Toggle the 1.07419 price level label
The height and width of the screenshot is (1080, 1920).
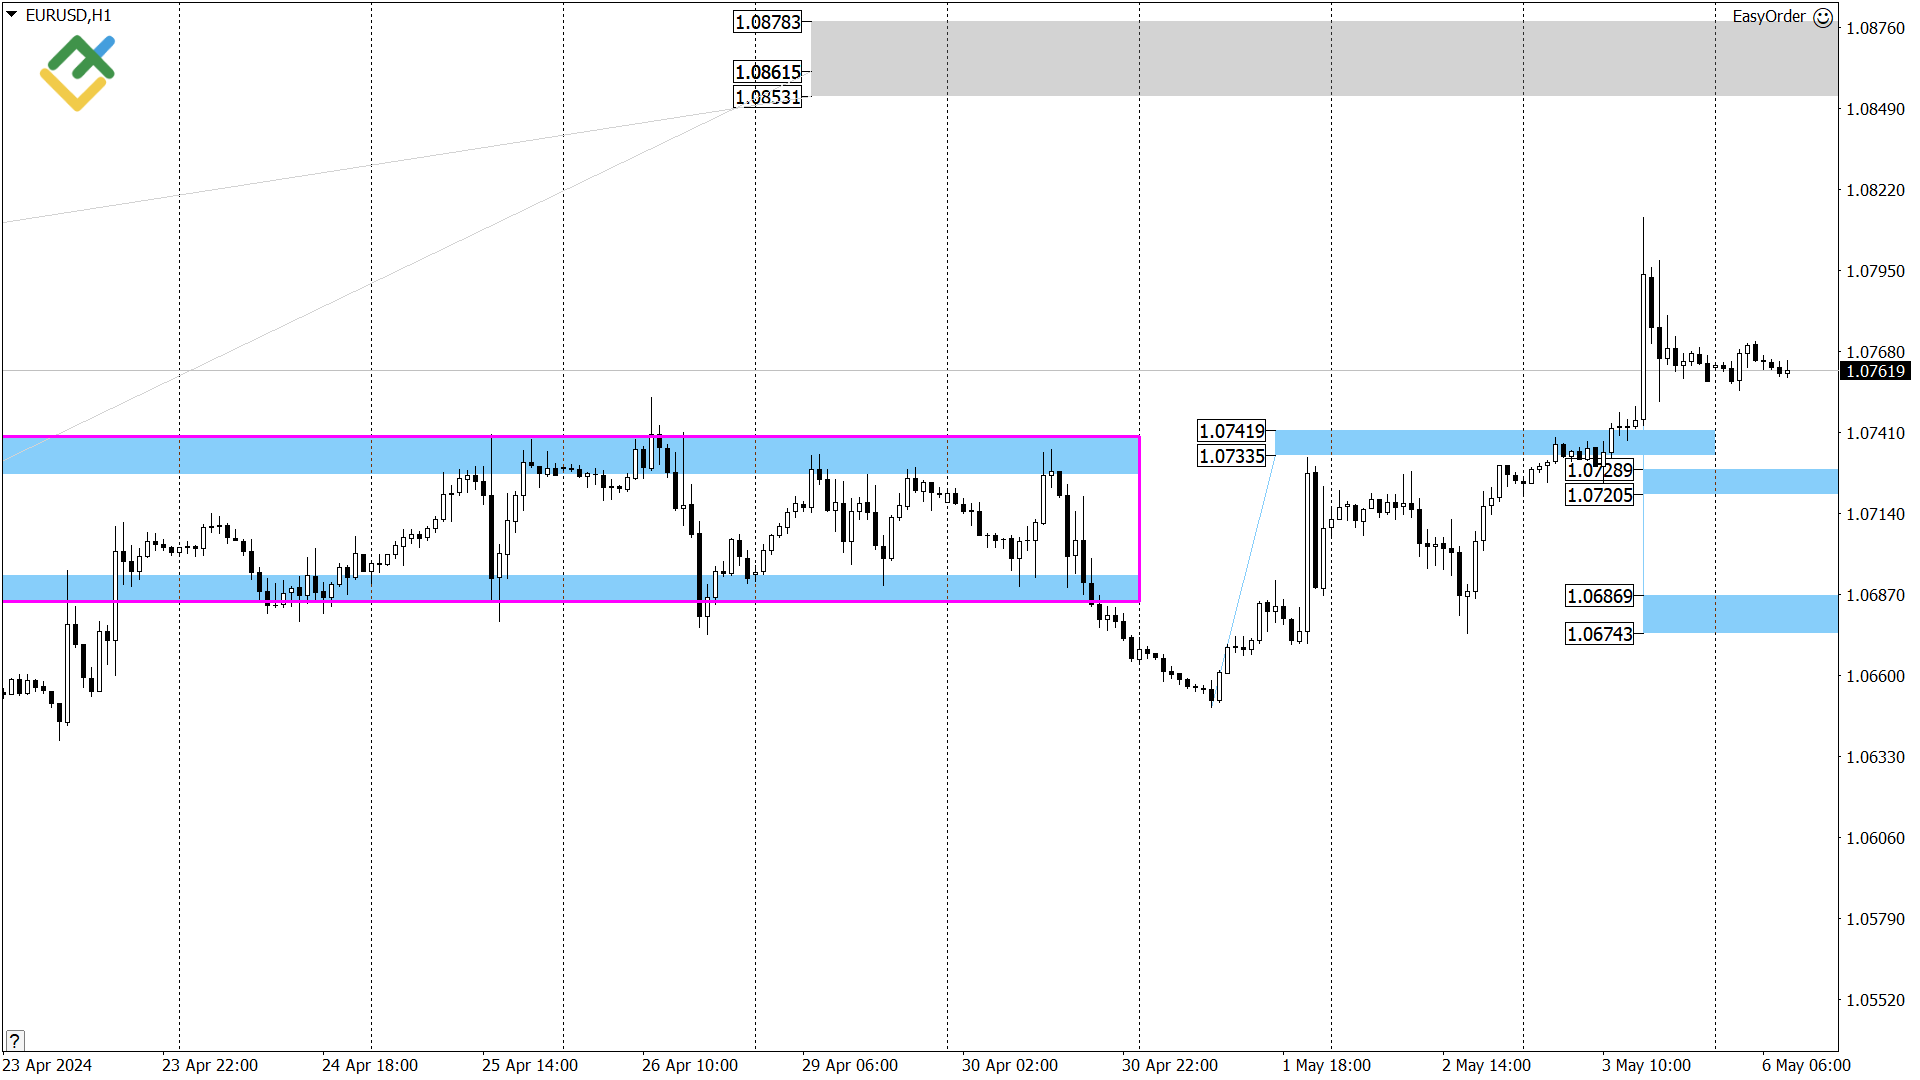pos(1231,431)
